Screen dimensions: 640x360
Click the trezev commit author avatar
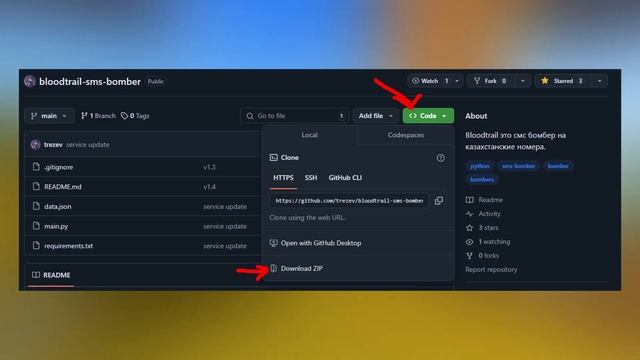point(36,144)
